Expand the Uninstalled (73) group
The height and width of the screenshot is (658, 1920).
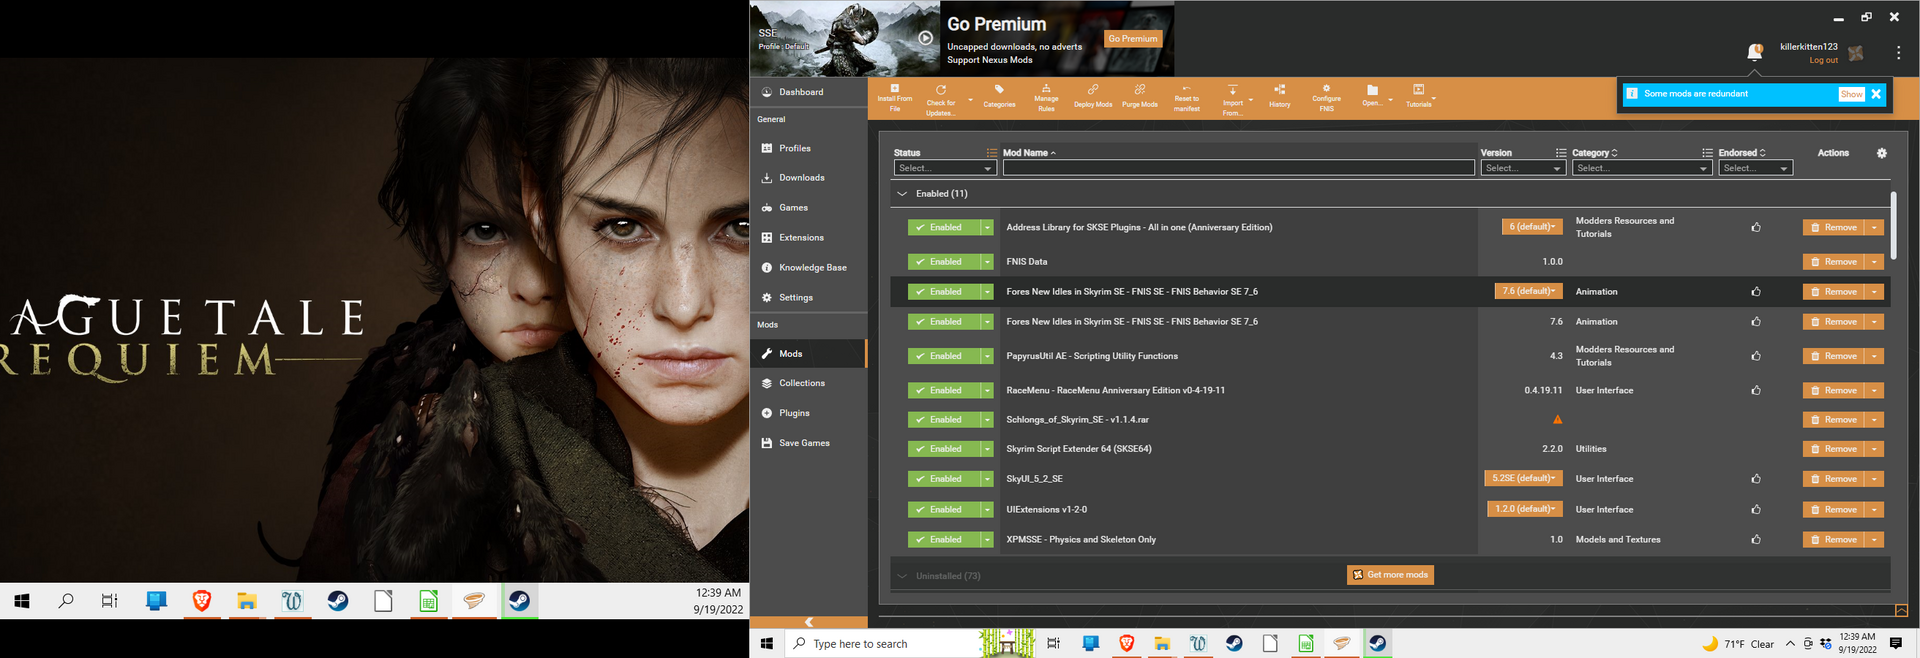point(902,576)
